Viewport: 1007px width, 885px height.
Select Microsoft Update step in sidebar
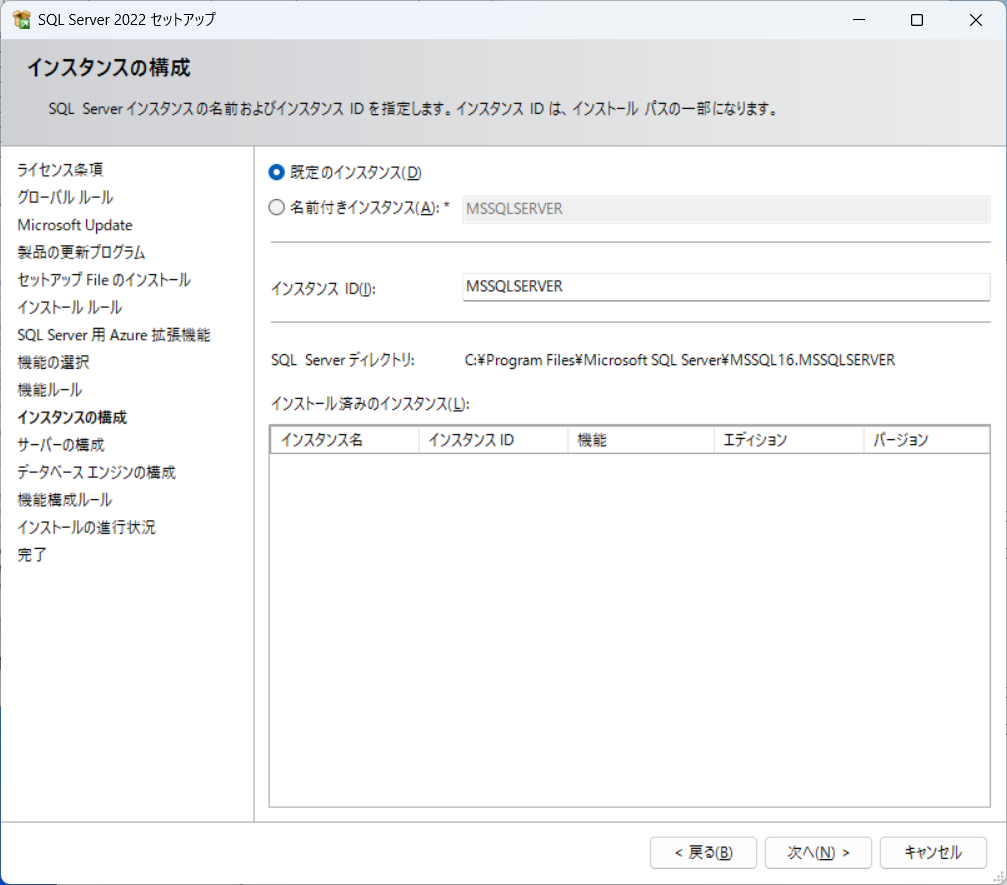(75, 225)
